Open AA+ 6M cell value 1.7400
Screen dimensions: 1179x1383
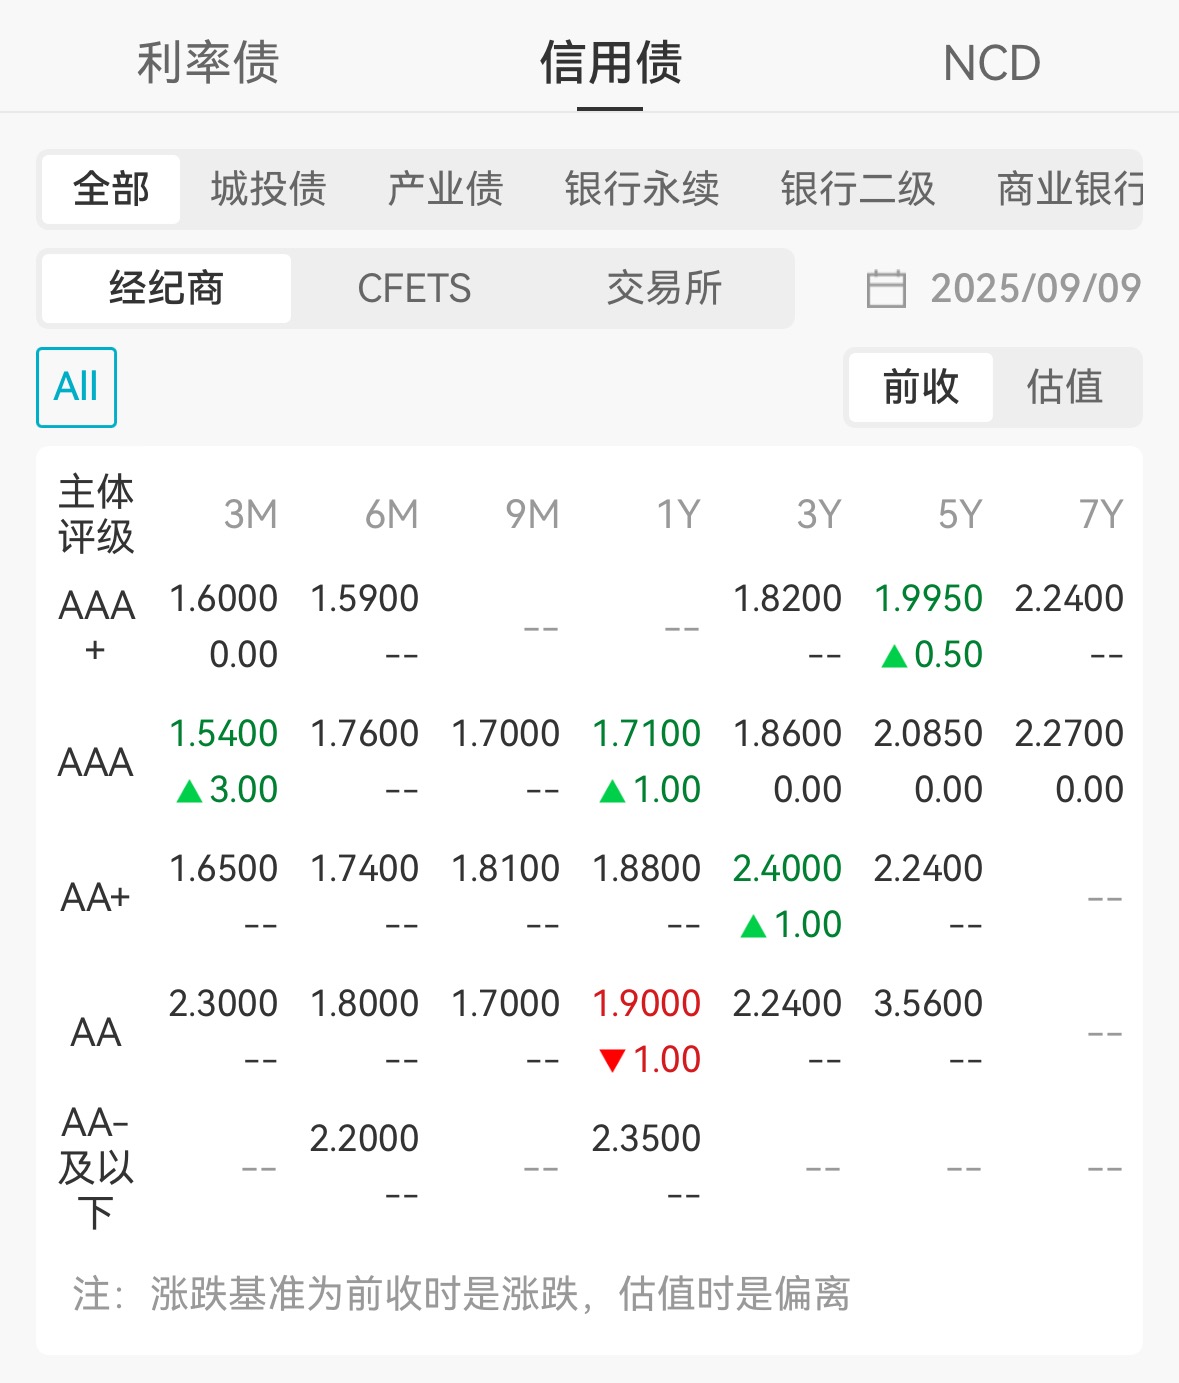(365, 869)
